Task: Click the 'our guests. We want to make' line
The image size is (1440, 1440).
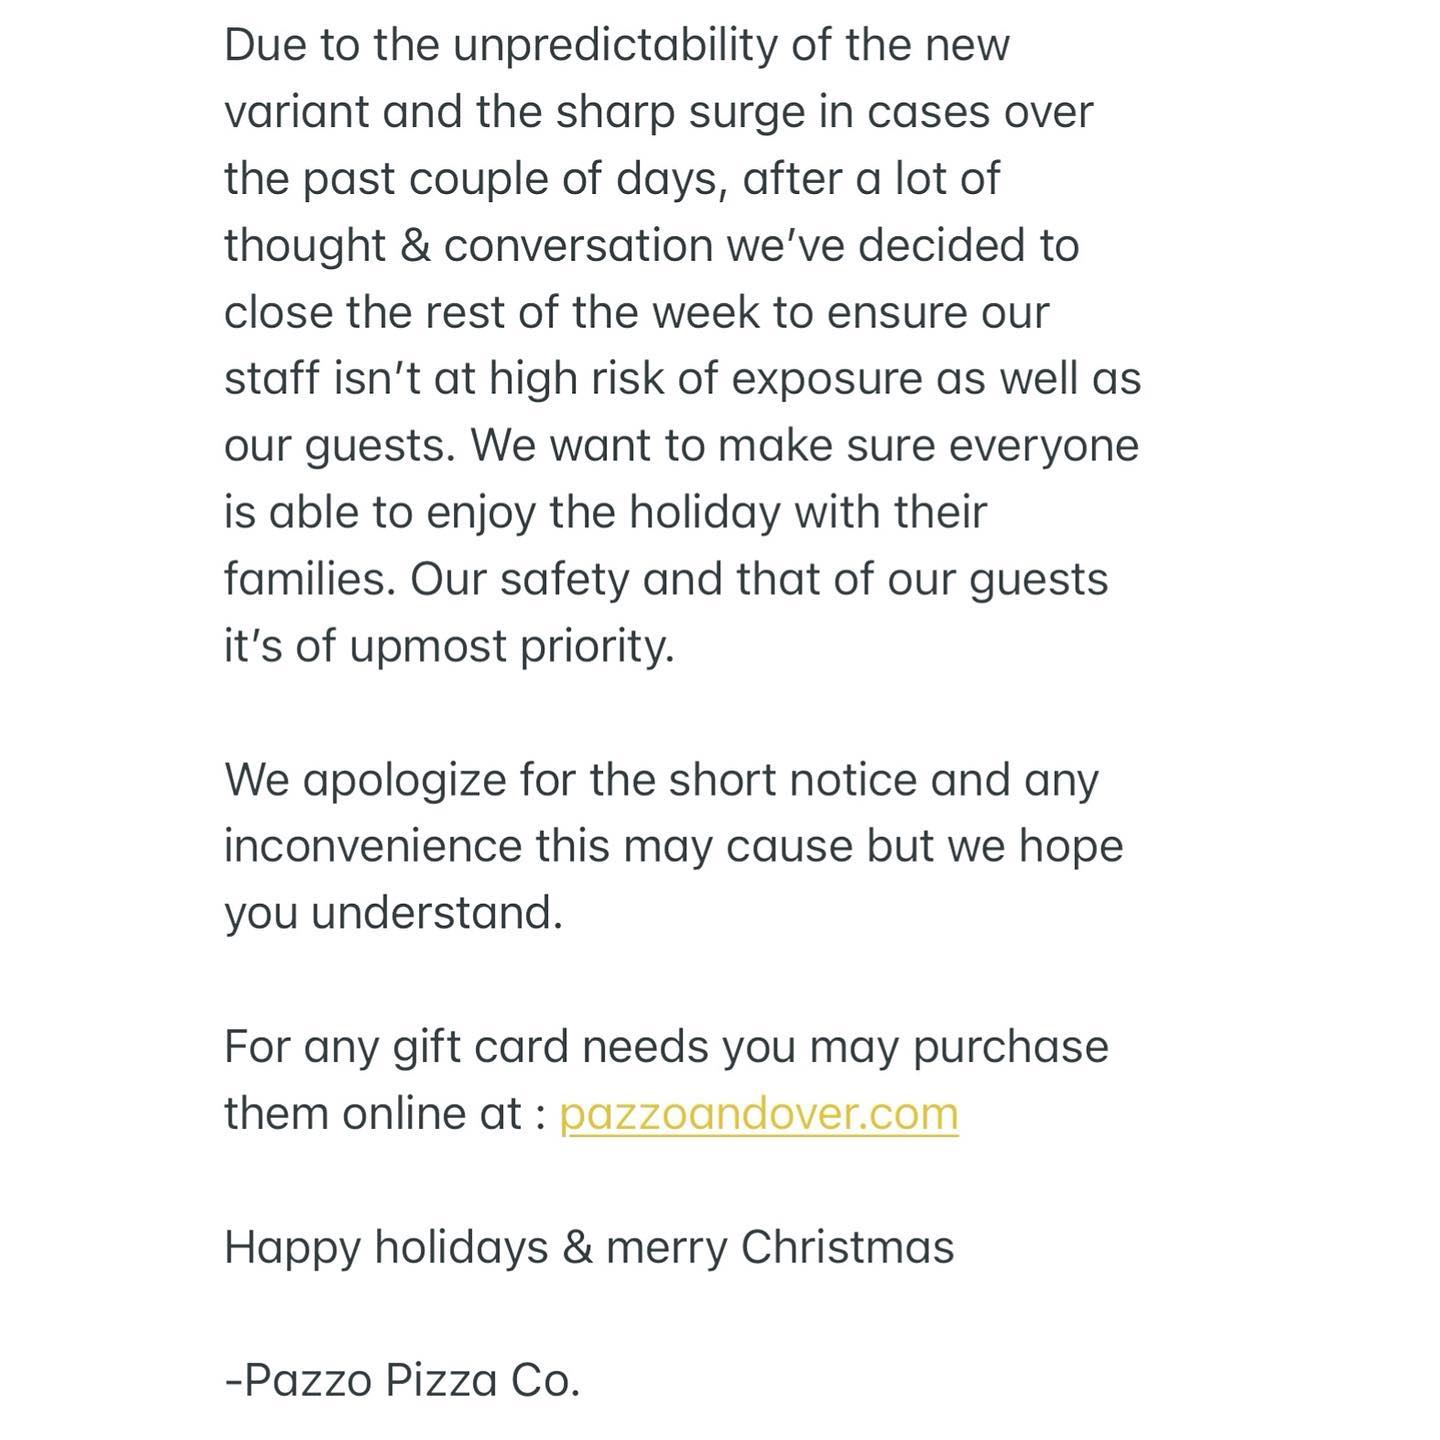Action: coord(681,445)
